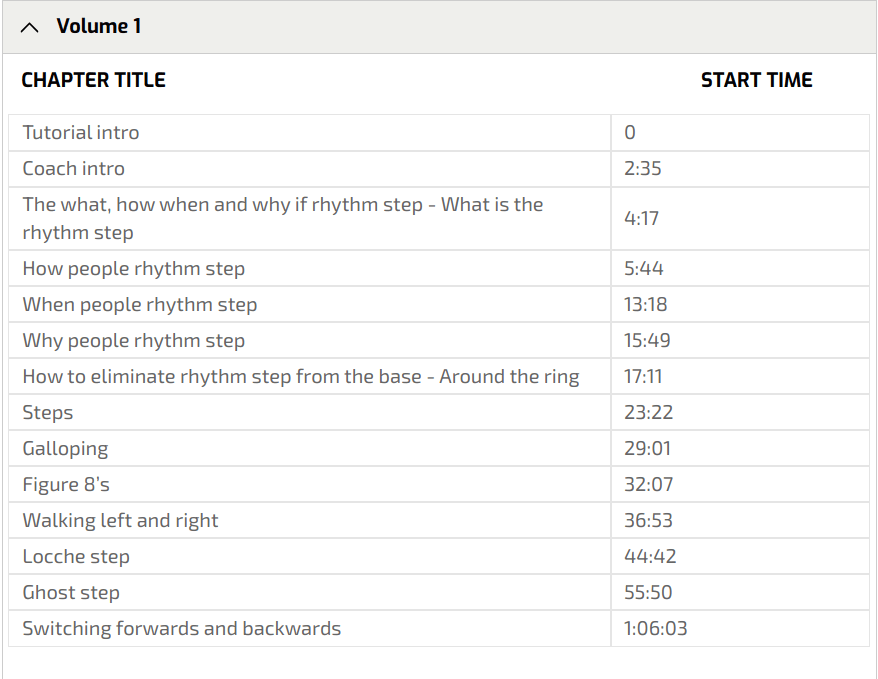This screenshot has height=679, width=878.
Task: Select Why people rhythm step chapter
Action: tap(133, 341)
